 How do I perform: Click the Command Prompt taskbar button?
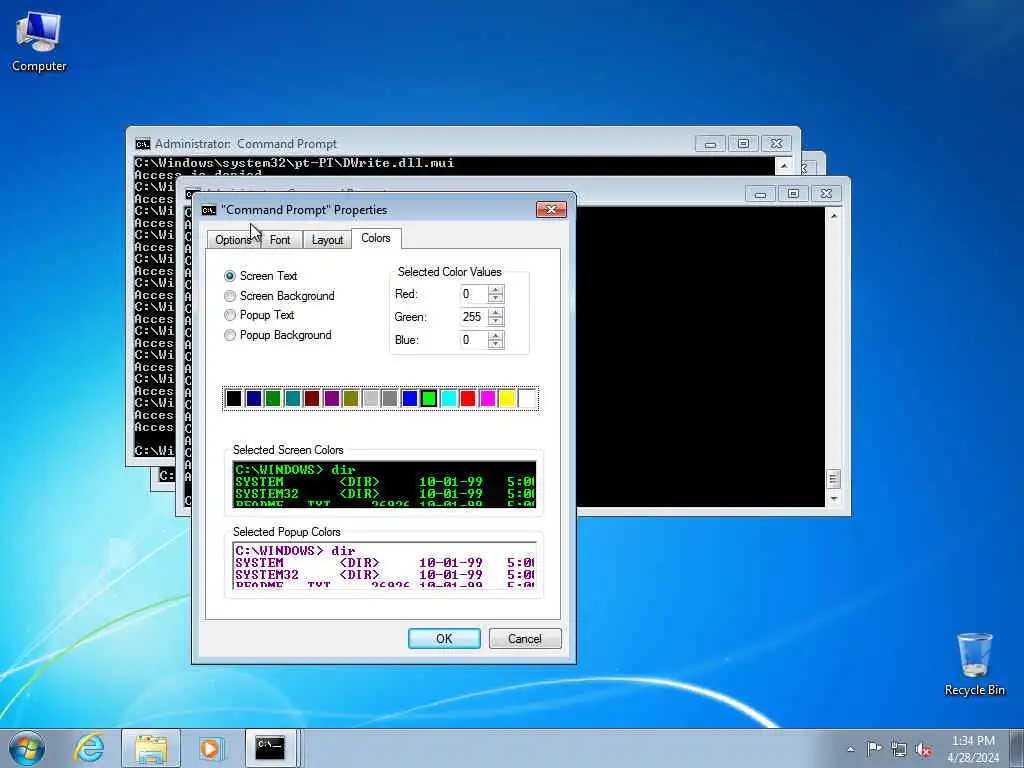pos(270,748)
